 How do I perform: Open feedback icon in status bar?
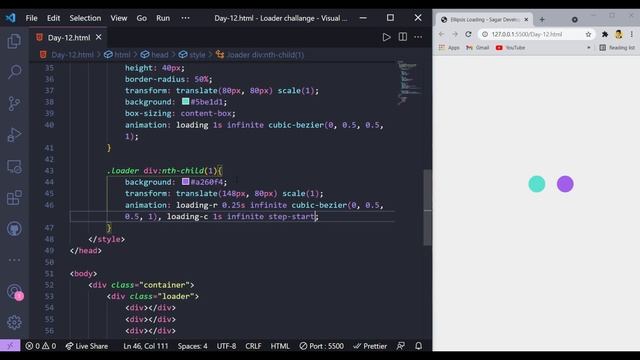click(x=401, y=346)
